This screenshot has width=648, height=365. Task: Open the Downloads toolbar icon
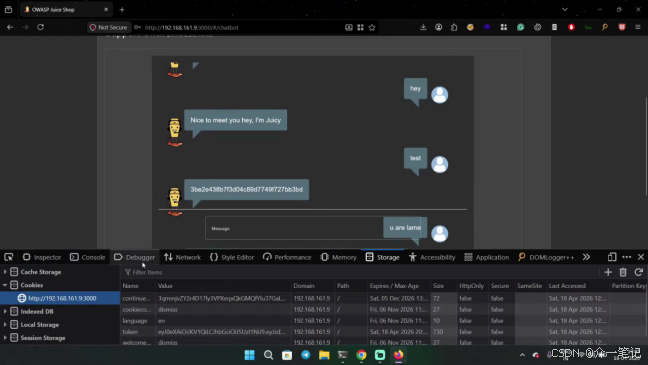423,27
